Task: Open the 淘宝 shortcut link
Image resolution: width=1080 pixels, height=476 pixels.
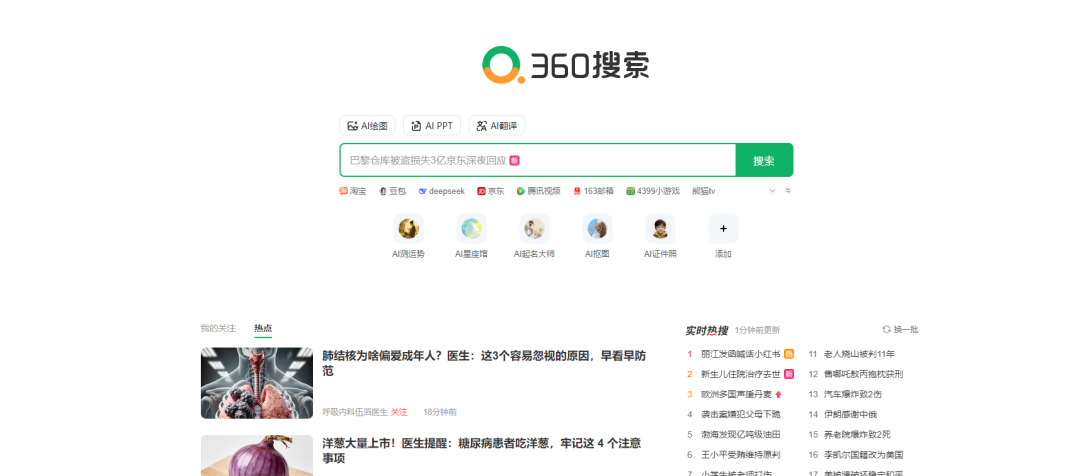Action: pos(353,191)
